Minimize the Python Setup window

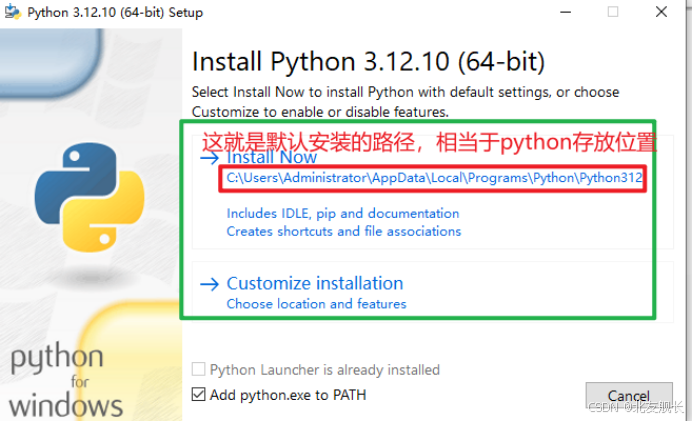565,12
